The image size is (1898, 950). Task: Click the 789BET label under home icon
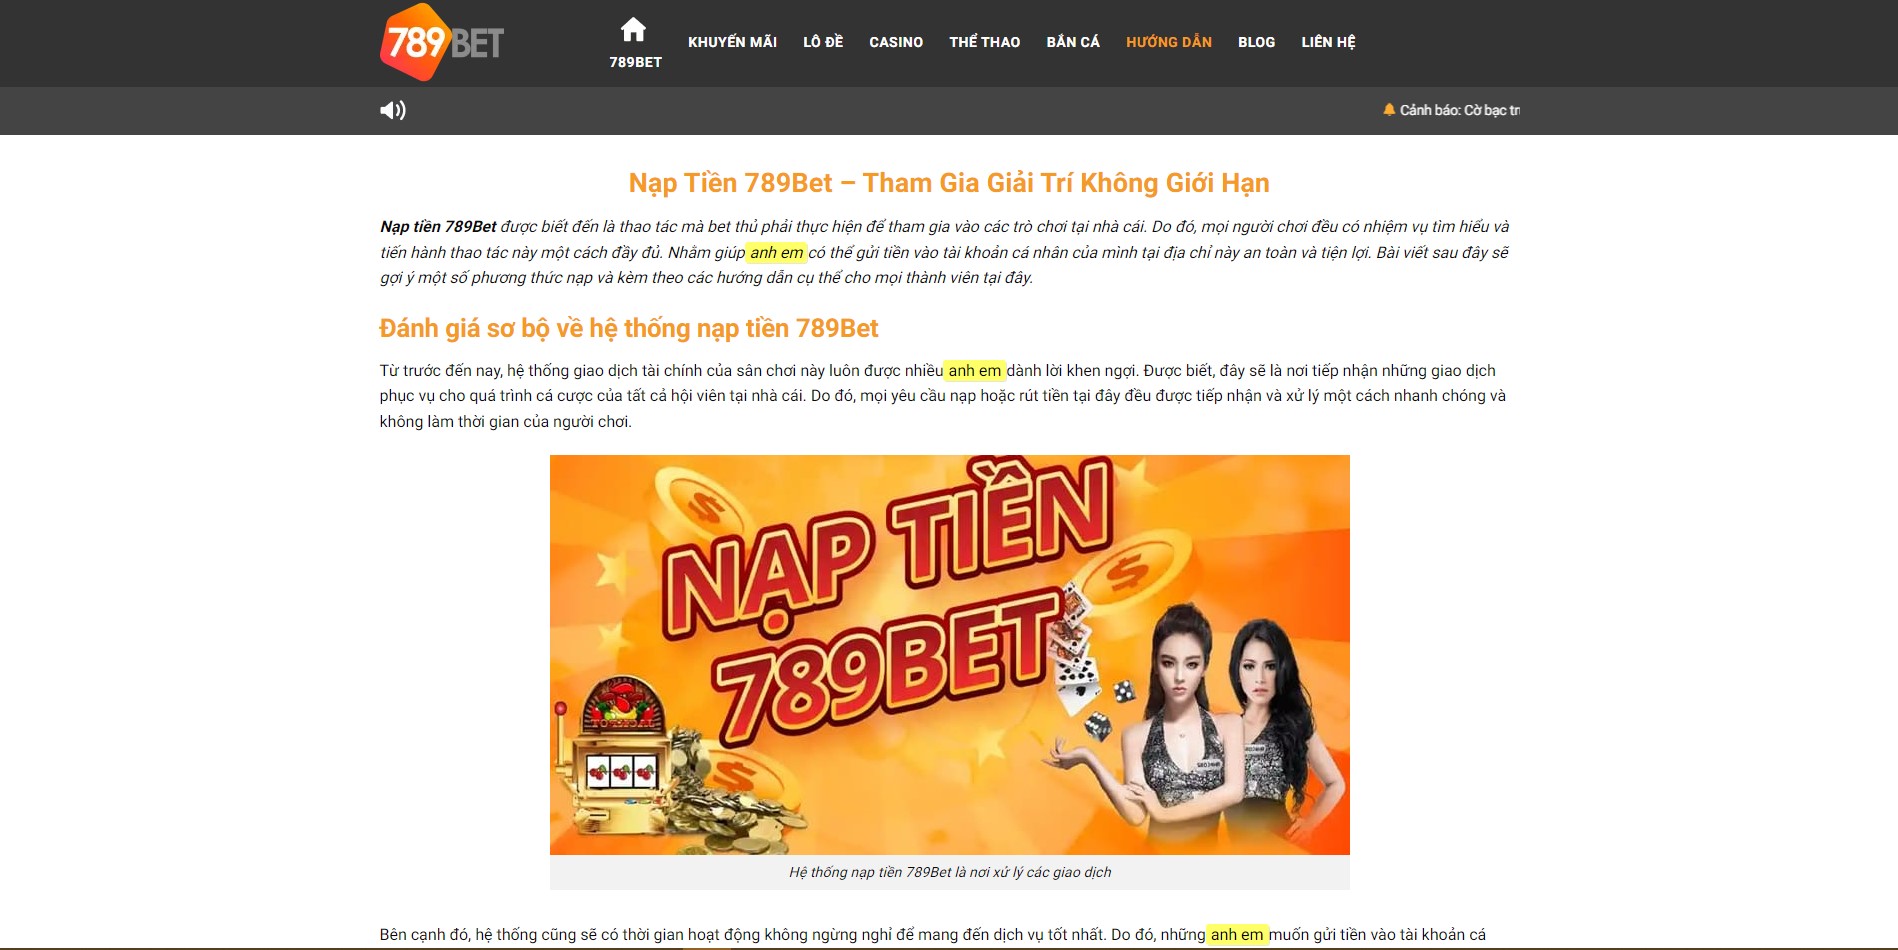coord(635,62)
